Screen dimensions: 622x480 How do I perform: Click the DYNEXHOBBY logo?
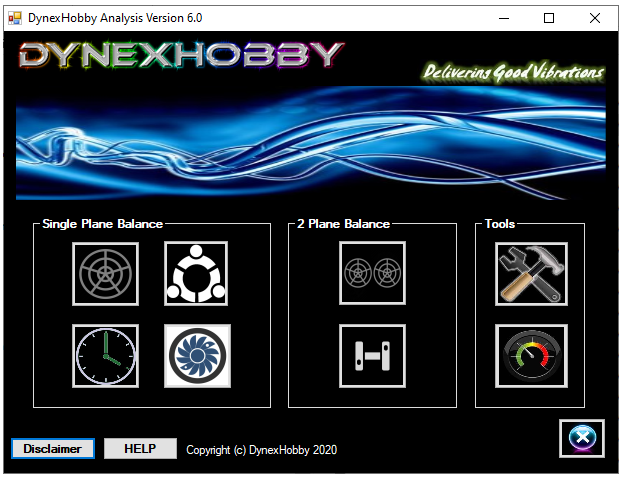(x=182, y=55)
